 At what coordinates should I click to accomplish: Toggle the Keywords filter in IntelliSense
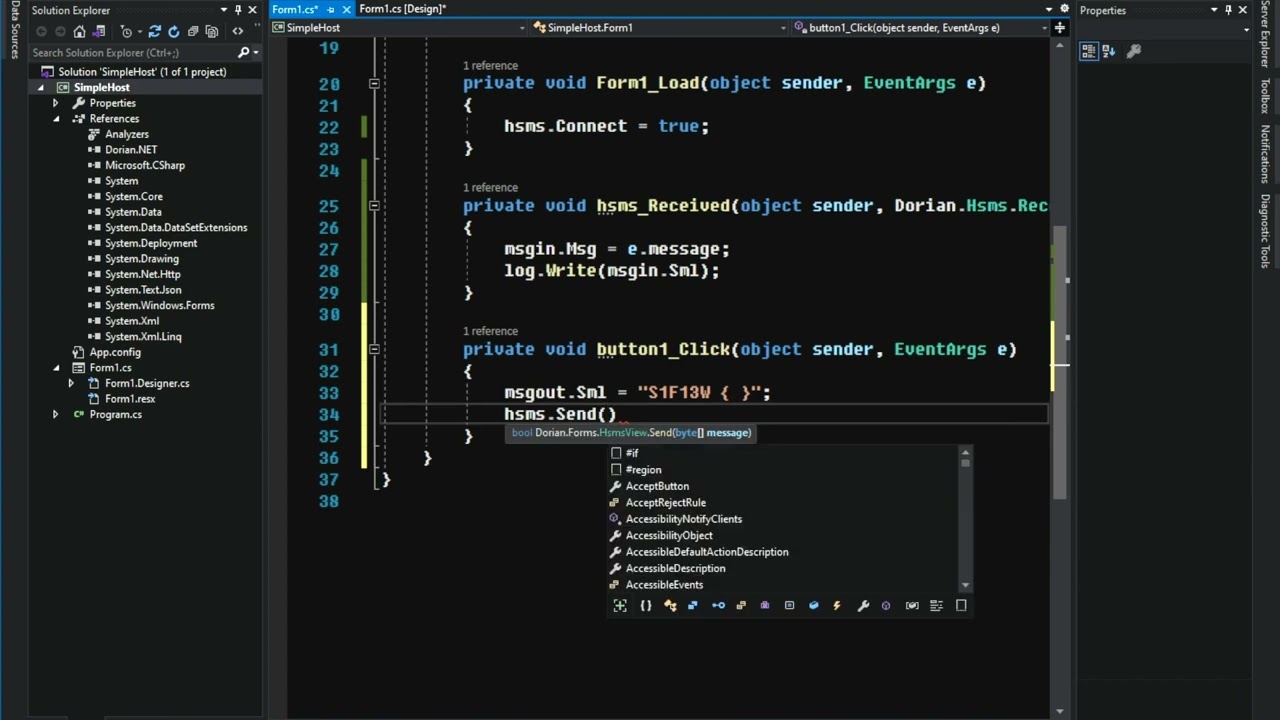pos(936,605)
